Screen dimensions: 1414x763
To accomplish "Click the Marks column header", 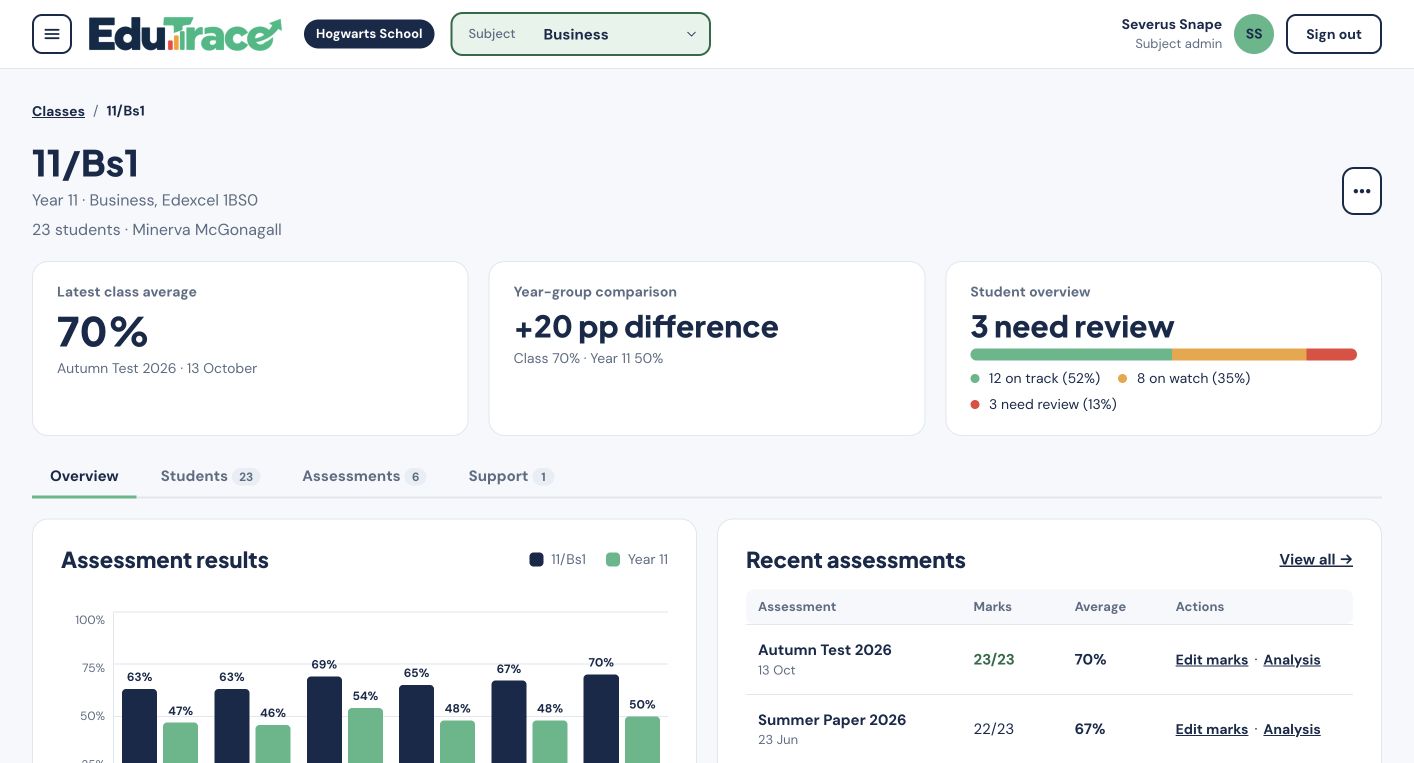I will click(992, 607).
